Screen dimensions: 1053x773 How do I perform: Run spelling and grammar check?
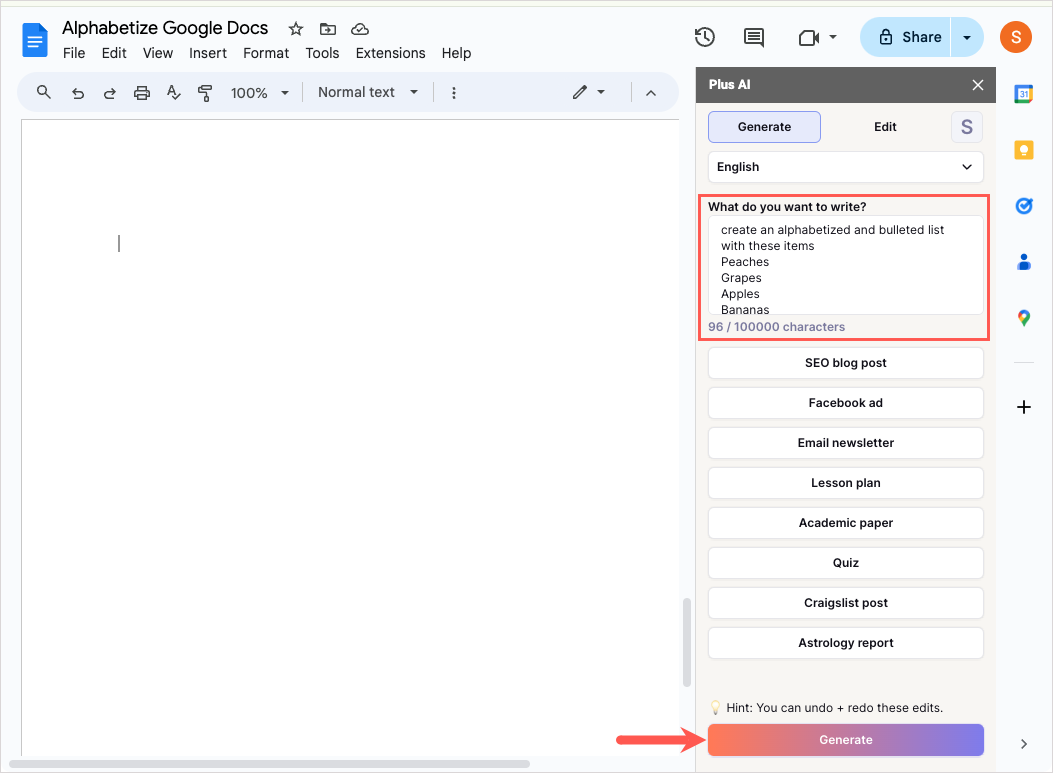tap(173, 93)
